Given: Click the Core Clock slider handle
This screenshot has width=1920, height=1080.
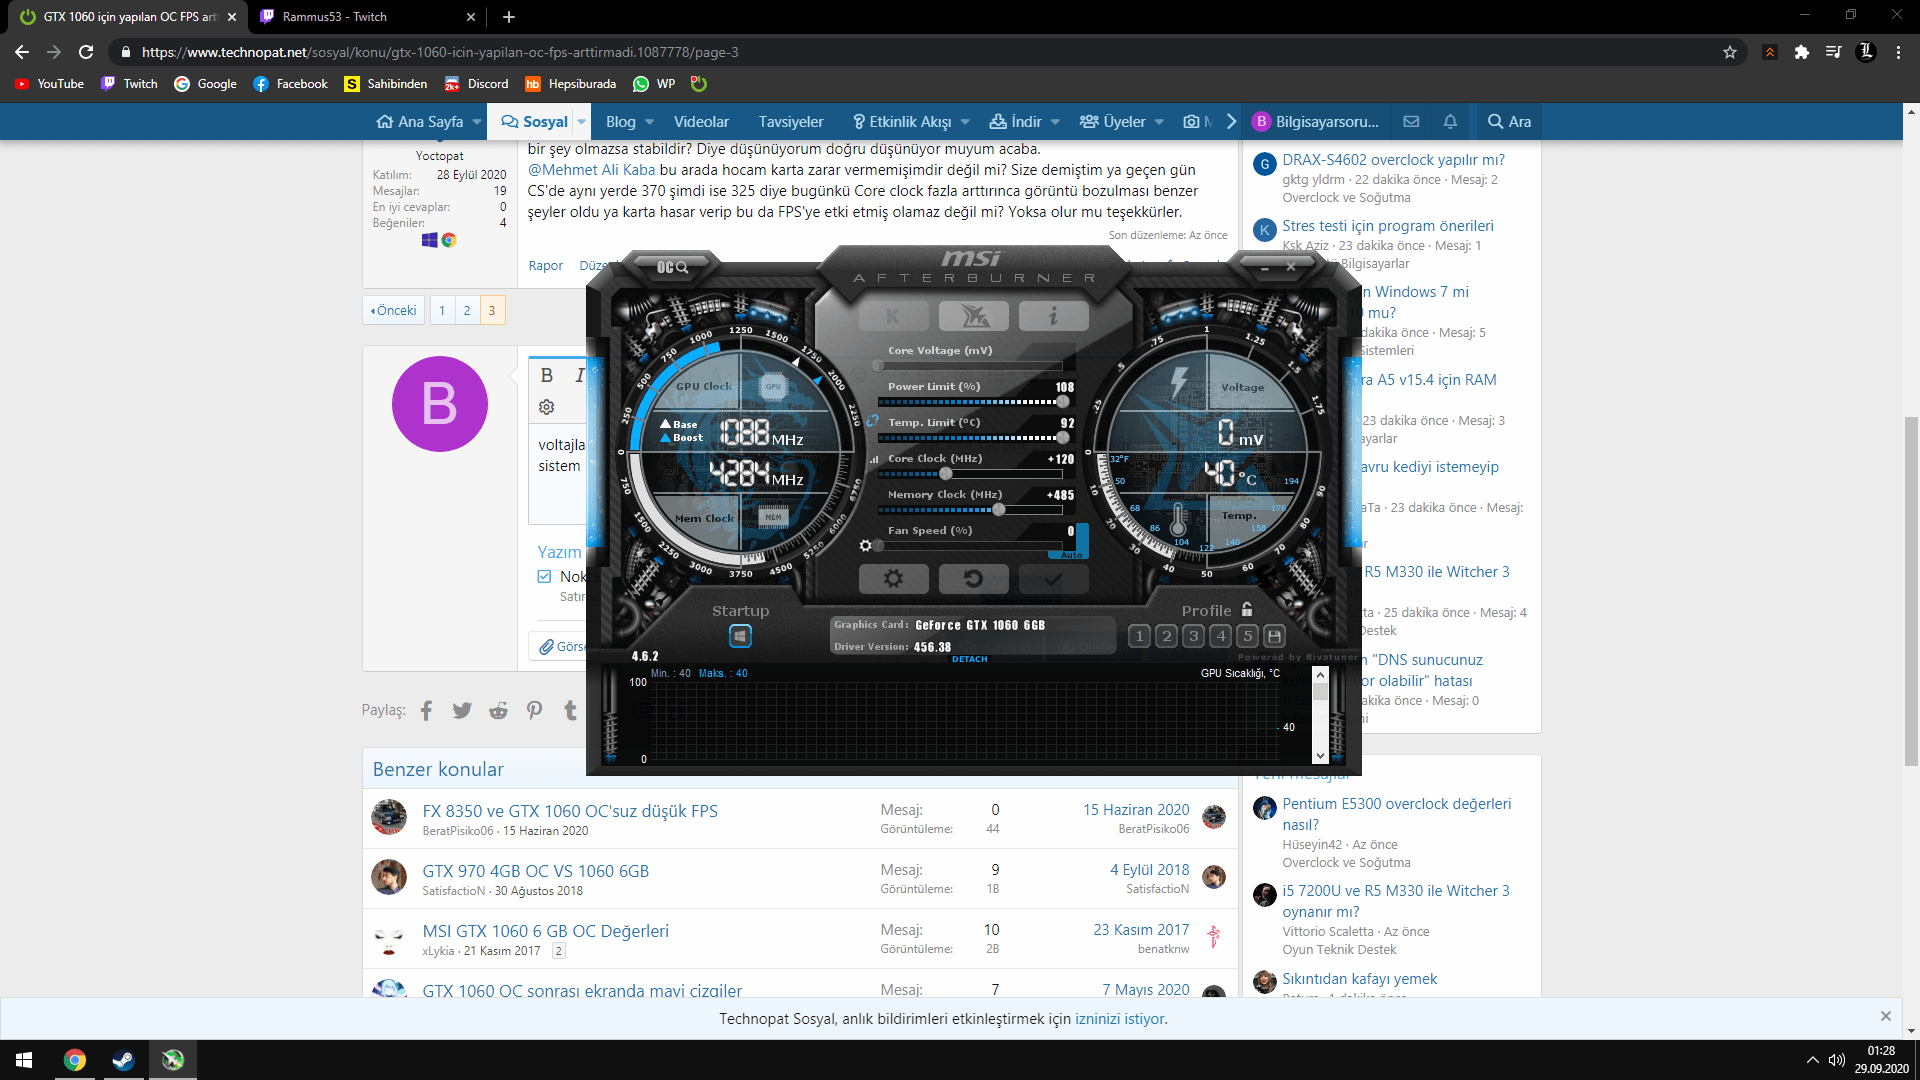Looking at the screenshot, I should point(946,474).
